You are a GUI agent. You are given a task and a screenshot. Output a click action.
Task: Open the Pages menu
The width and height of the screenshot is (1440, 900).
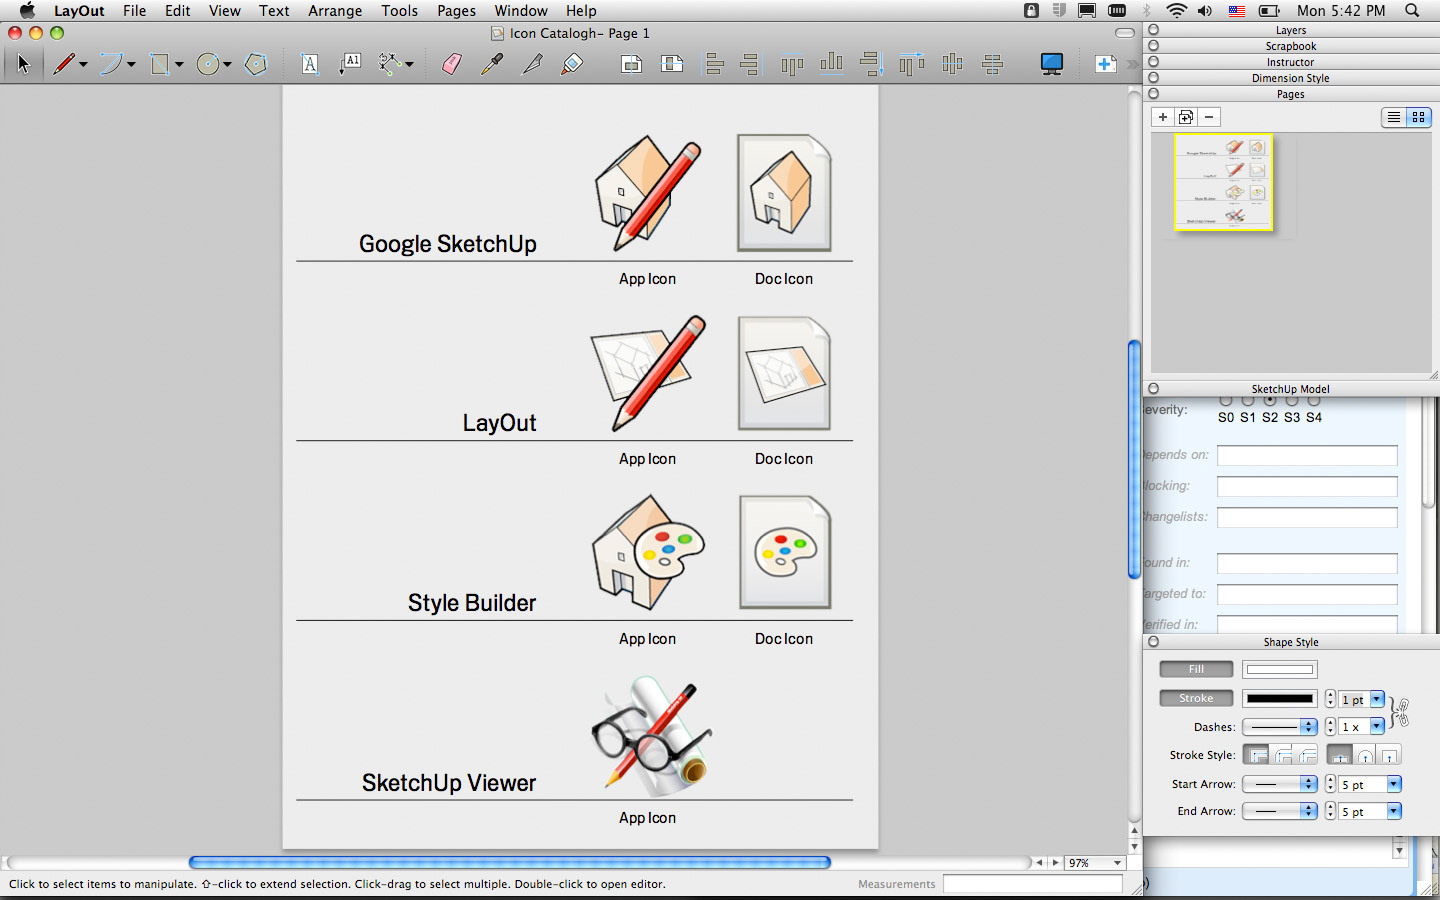[456, 10]
